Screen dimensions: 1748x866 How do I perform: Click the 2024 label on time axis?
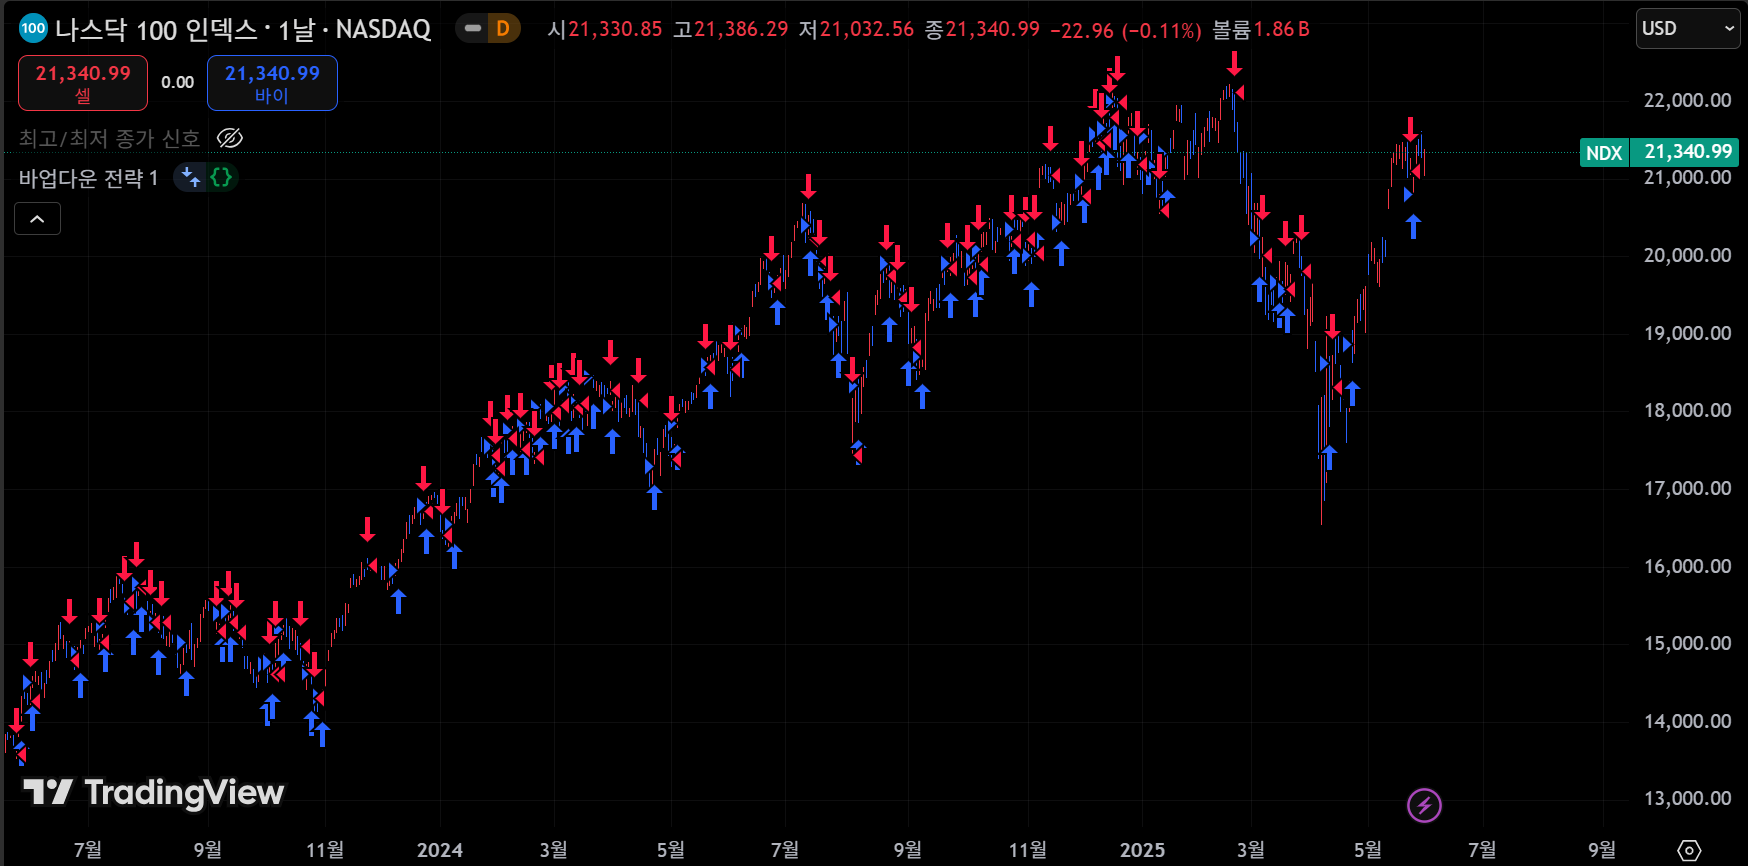(440, 850)
